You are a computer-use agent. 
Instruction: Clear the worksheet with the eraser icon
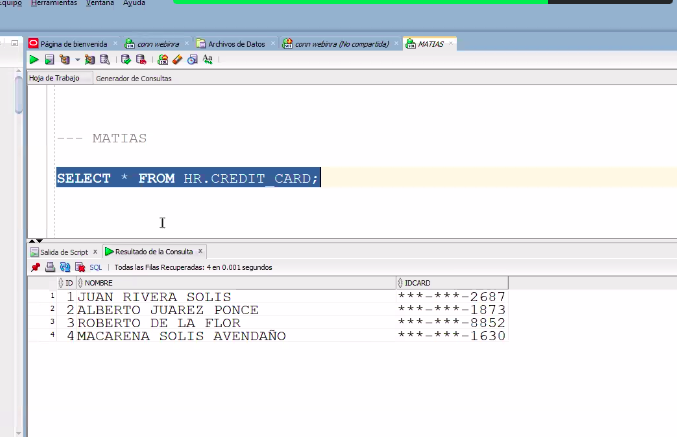tap(178, 60)
